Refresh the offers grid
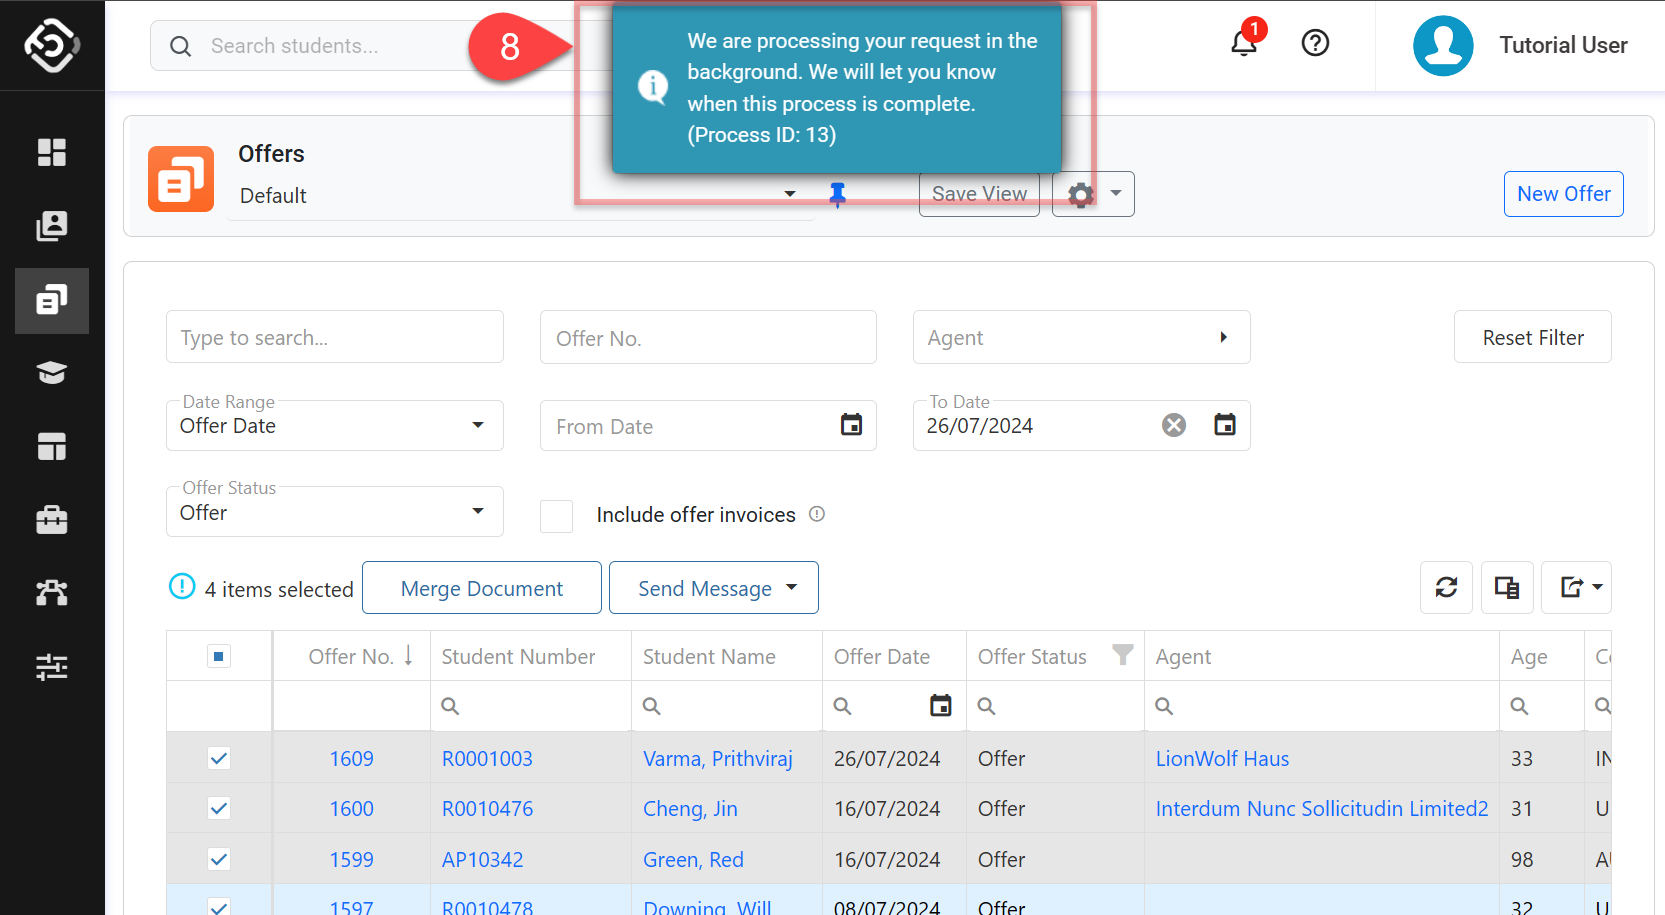This screenshot has height=915, width=1665. [x=1446, y=587]
